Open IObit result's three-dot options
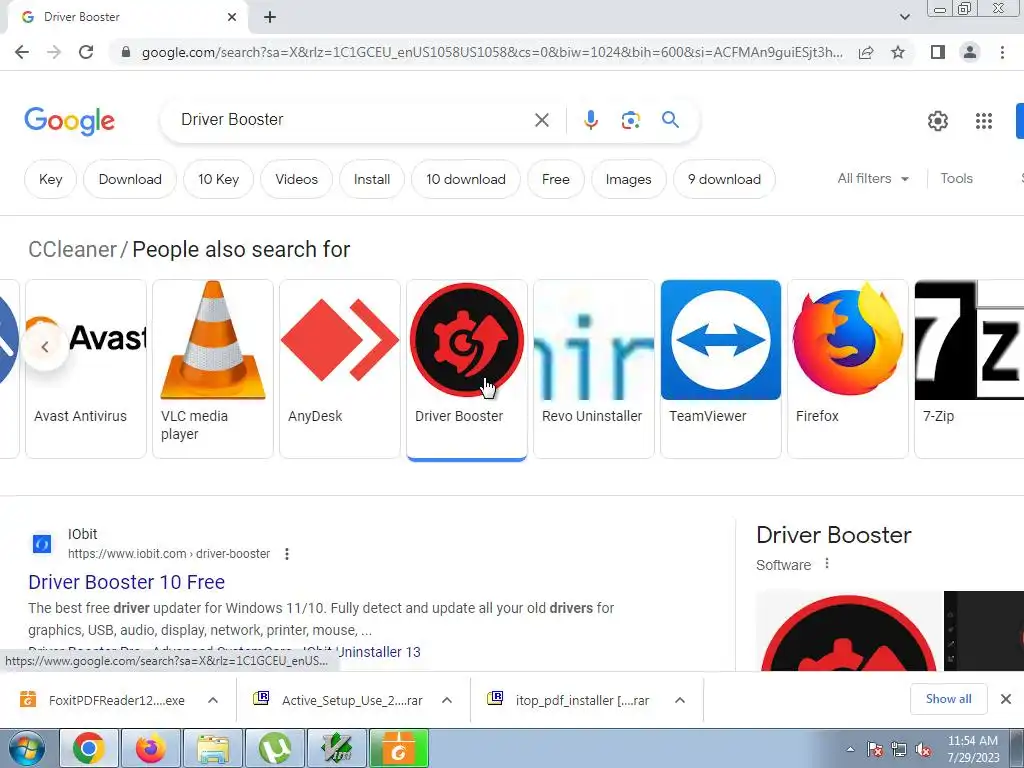 287,554
